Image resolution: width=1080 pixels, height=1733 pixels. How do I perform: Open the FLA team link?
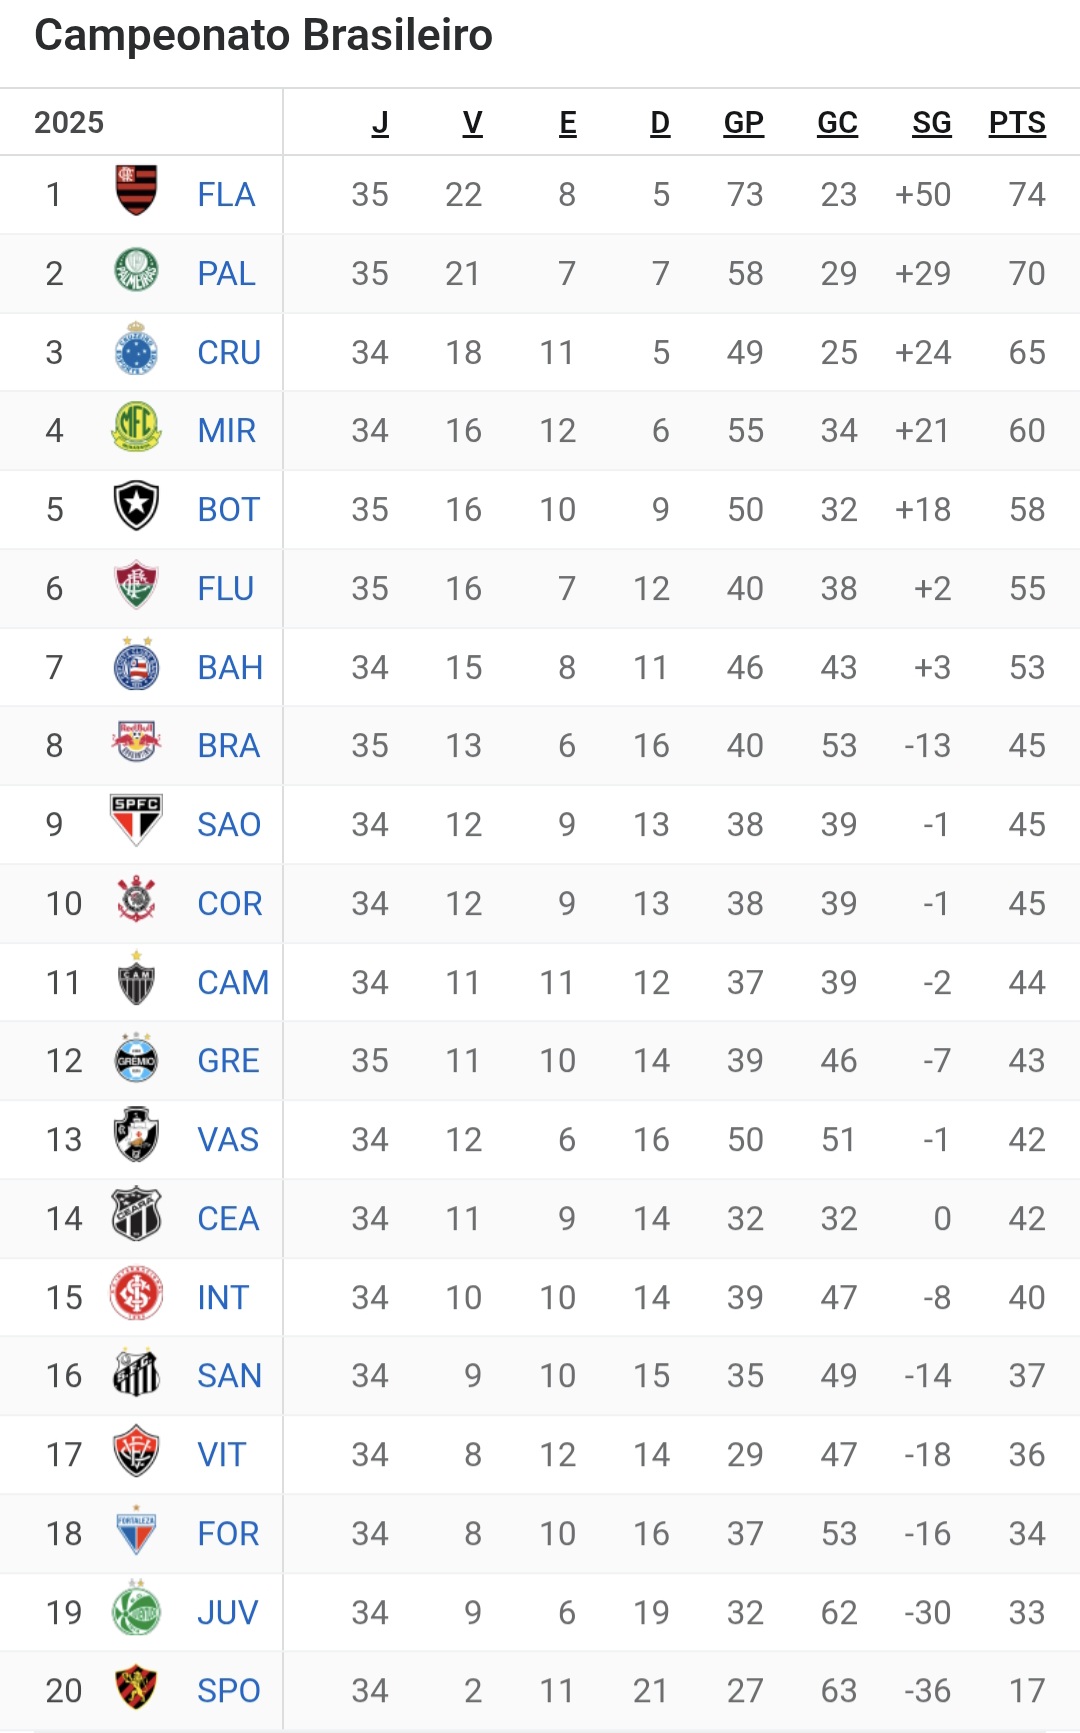click(226, 194)
